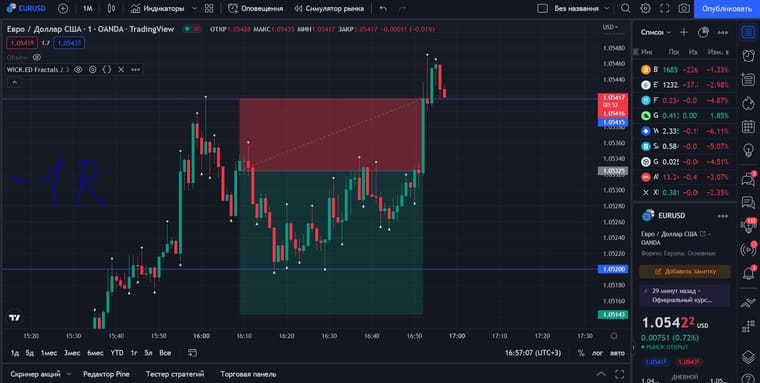Open the hotlists flame panel
Image resolution: width=760 pixels, height=383 pixels.
coord(748,103)
